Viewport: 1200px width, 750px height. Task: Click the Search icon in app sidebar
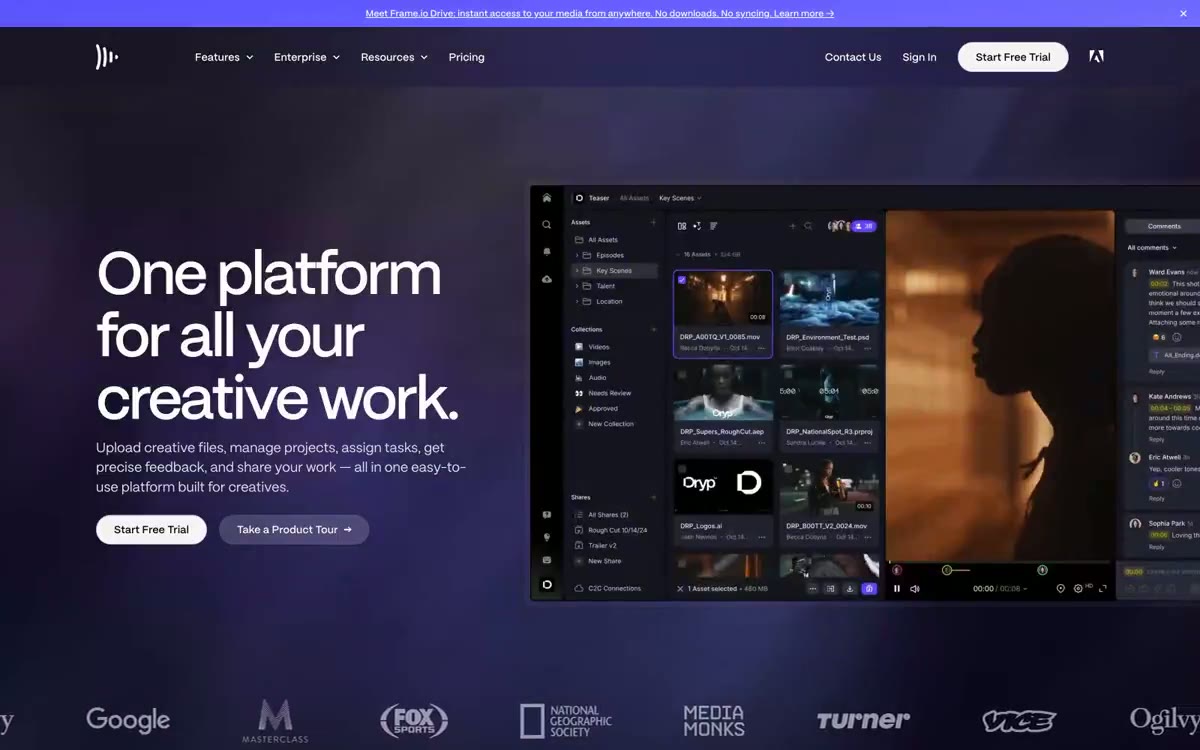click(x=547, y=225)
